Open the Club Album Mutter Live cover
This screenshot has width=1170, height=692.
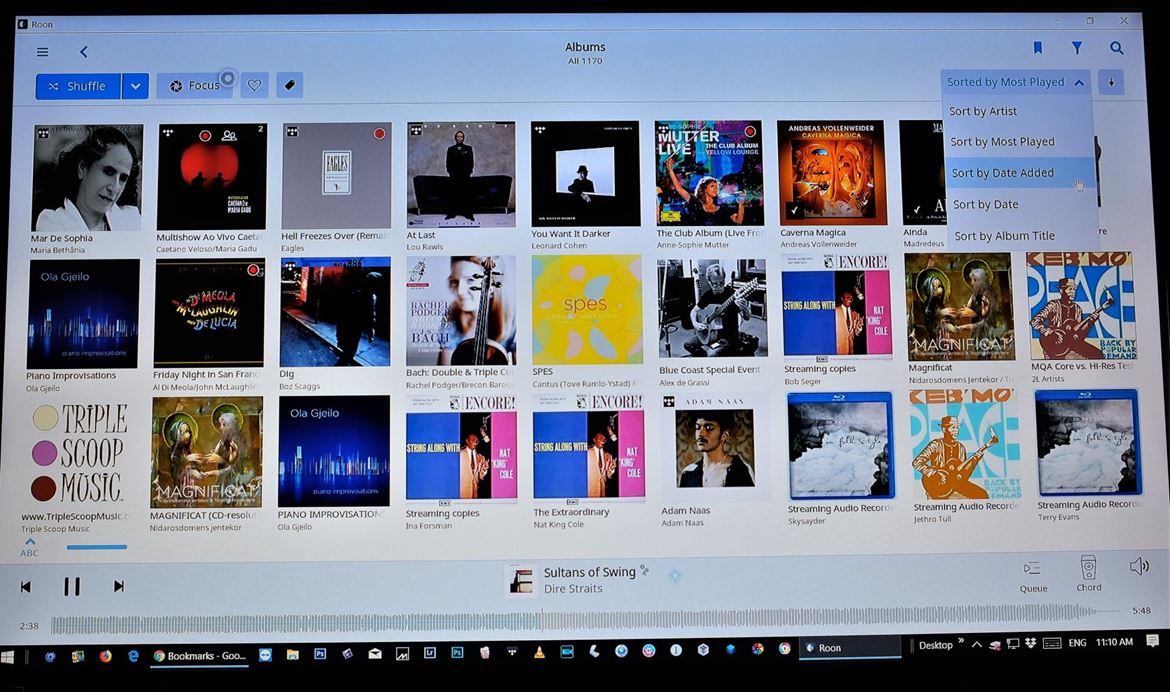[x=709, y=173]
